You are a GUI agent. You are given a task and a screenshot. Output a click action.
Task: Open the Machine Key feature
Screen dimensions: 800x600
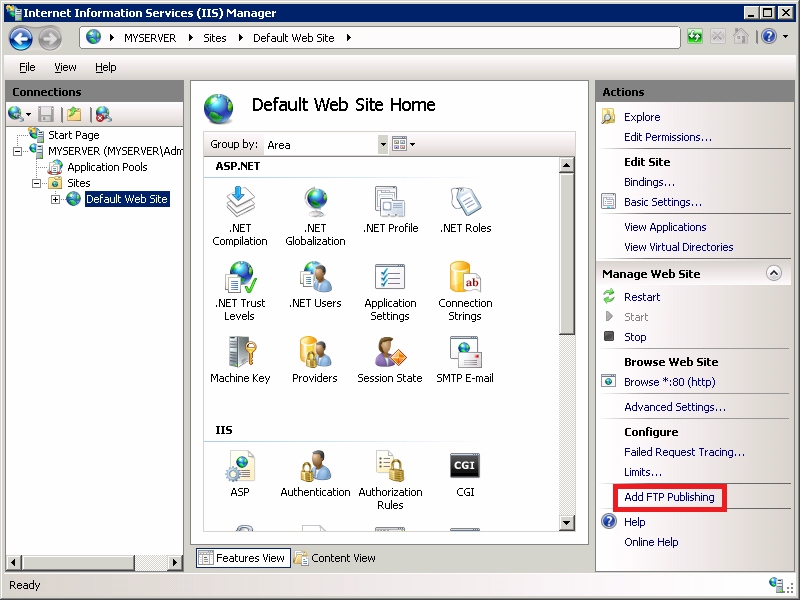240,360
